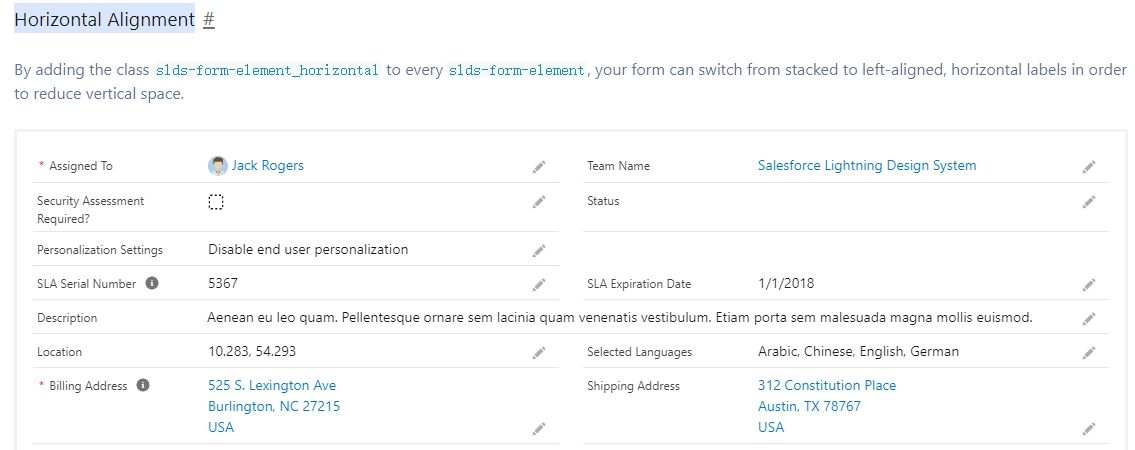Open Salesforce Lightning Design System link

click(866, 166)
